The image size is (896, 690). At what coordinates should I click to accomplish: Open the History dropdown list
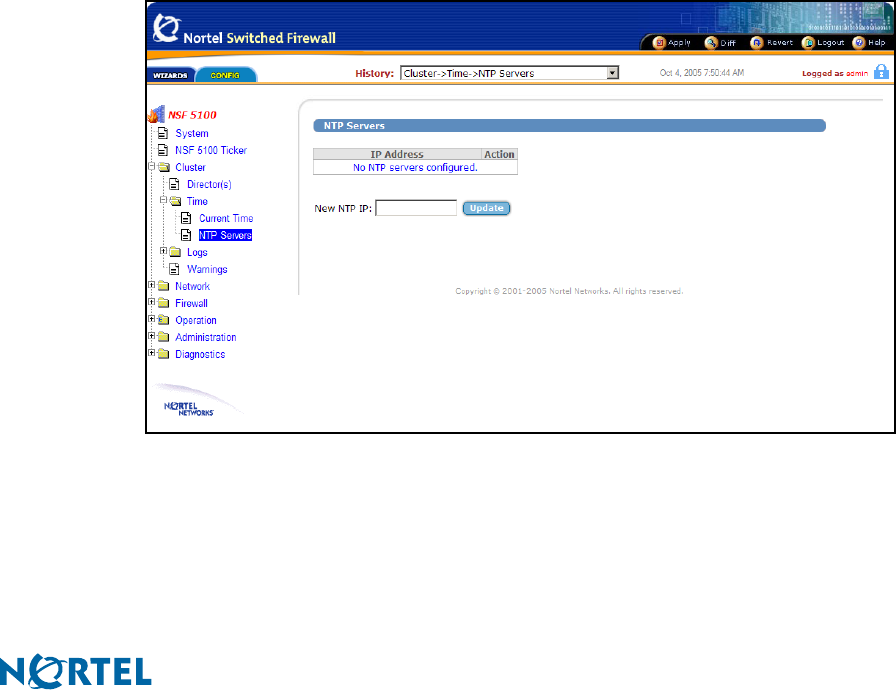click(613, 73)
